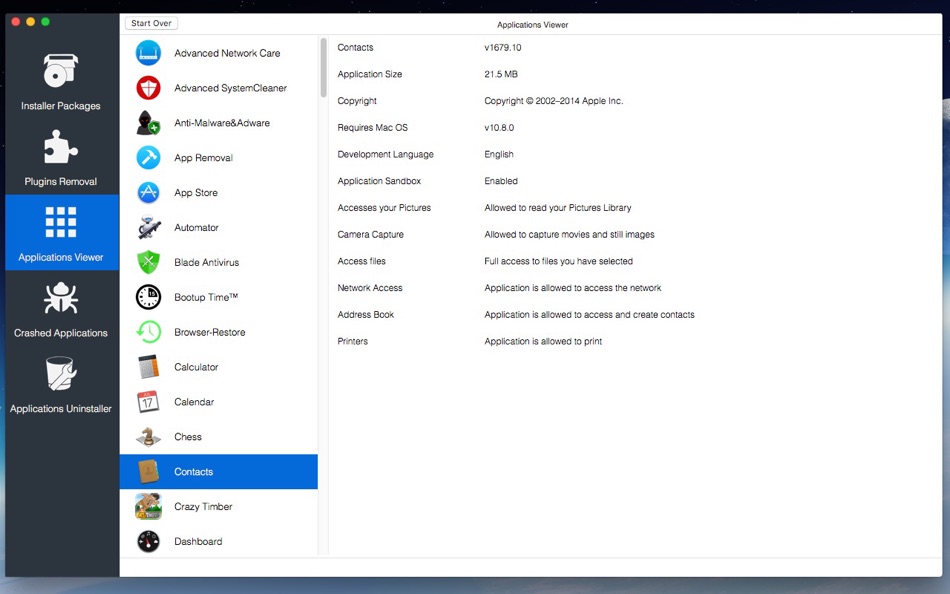Click the Anti-Malware&Adware hooded figure icon
950x594 pixels.
point(148,123)
